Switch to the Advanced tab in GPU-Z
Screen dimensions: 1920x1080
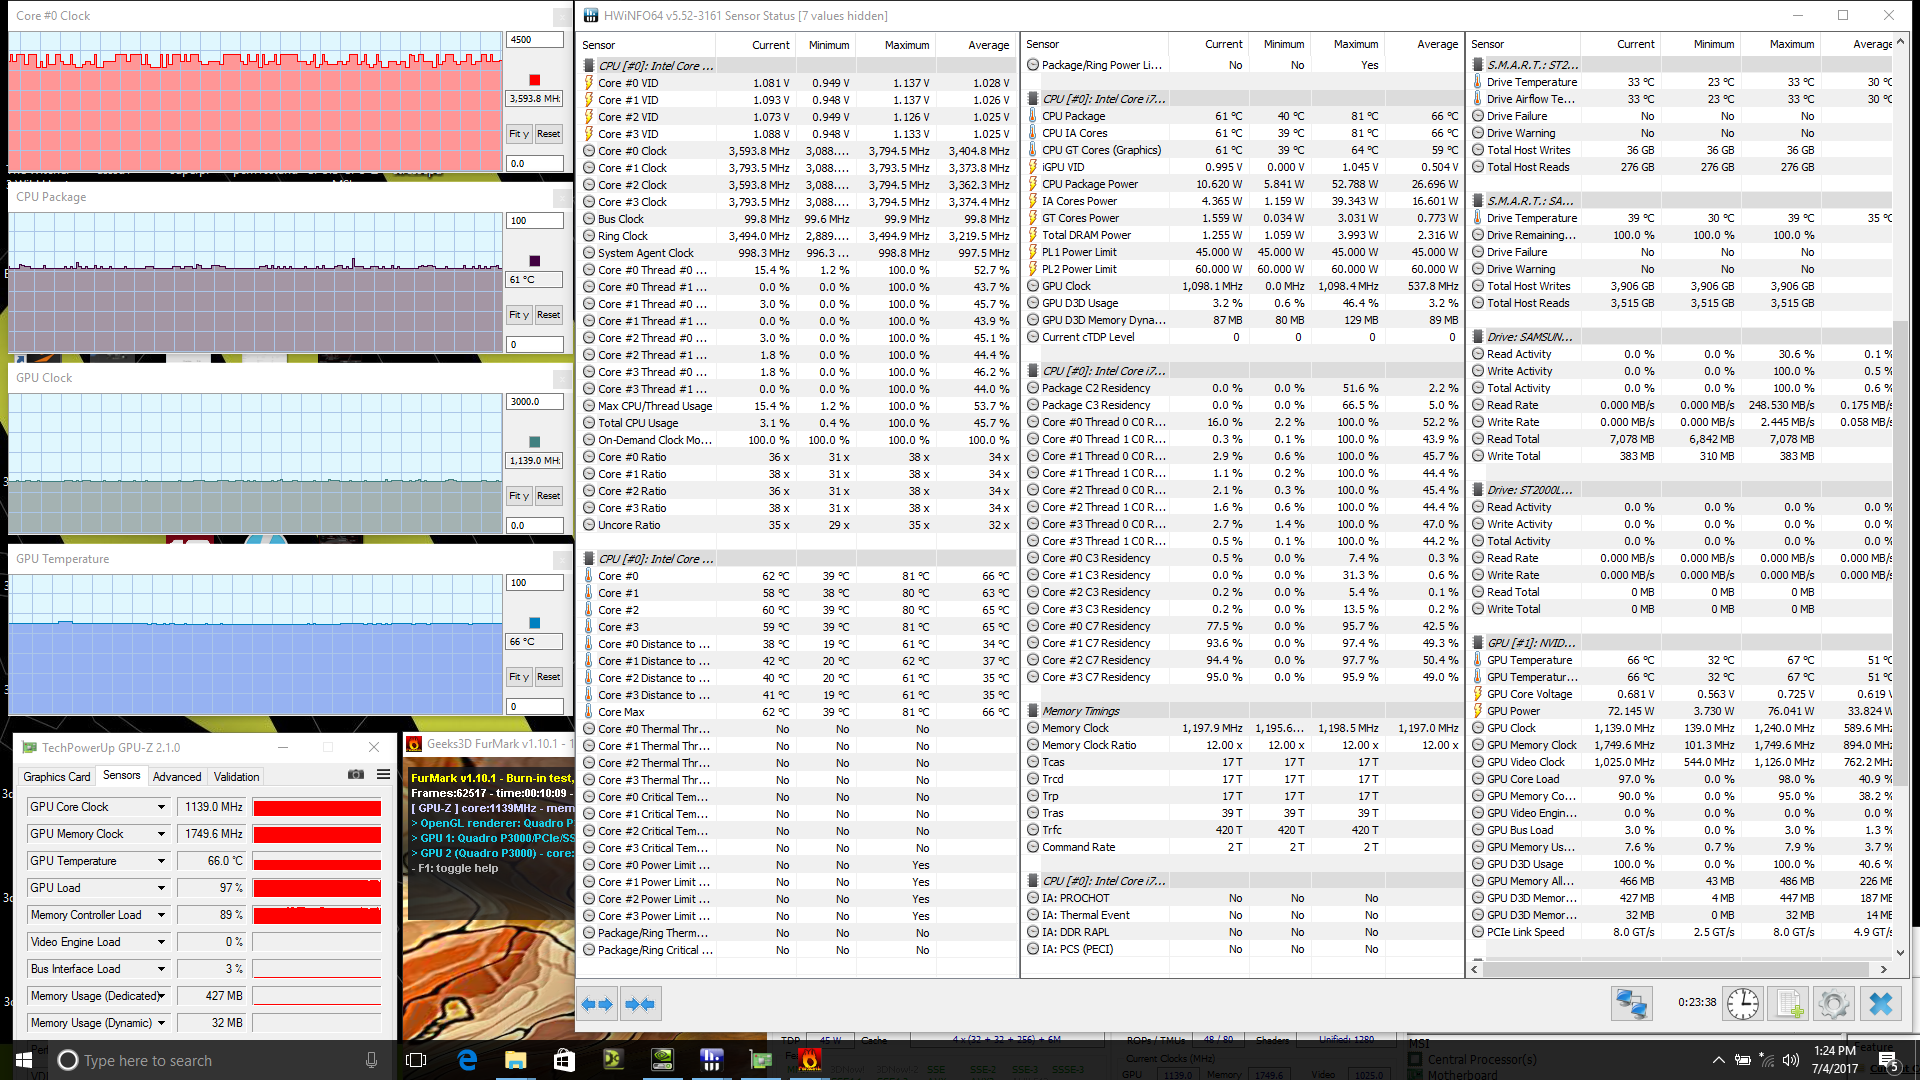[x=177, y=777]
